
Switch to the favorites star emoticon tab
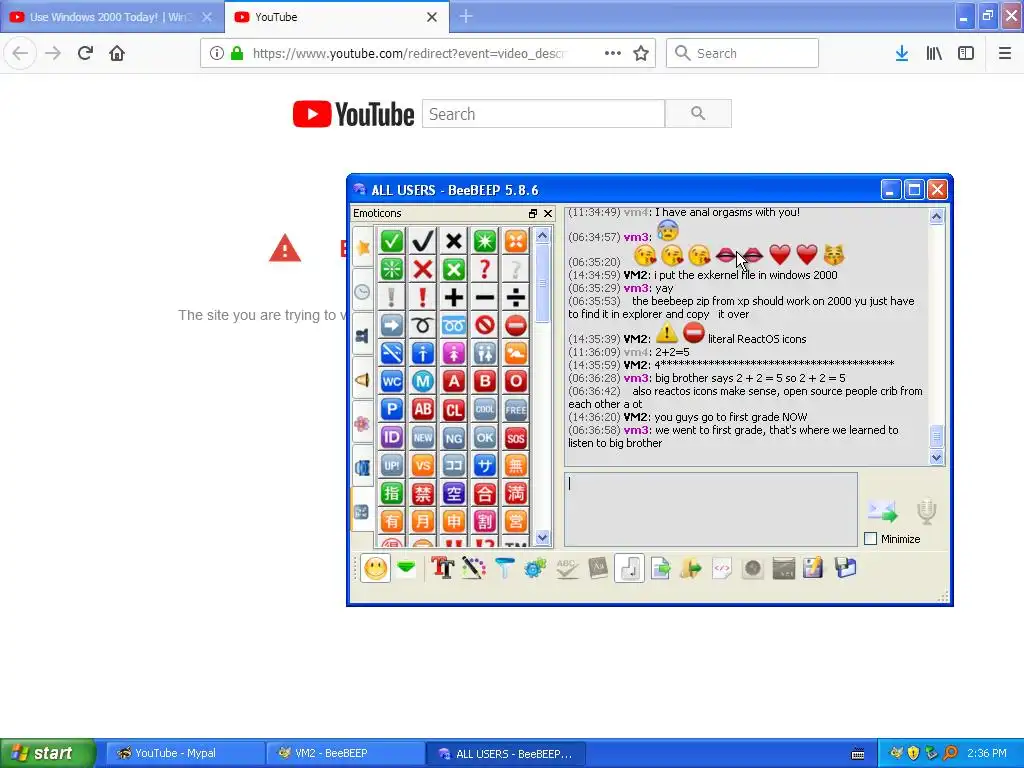tap(363, 248)
